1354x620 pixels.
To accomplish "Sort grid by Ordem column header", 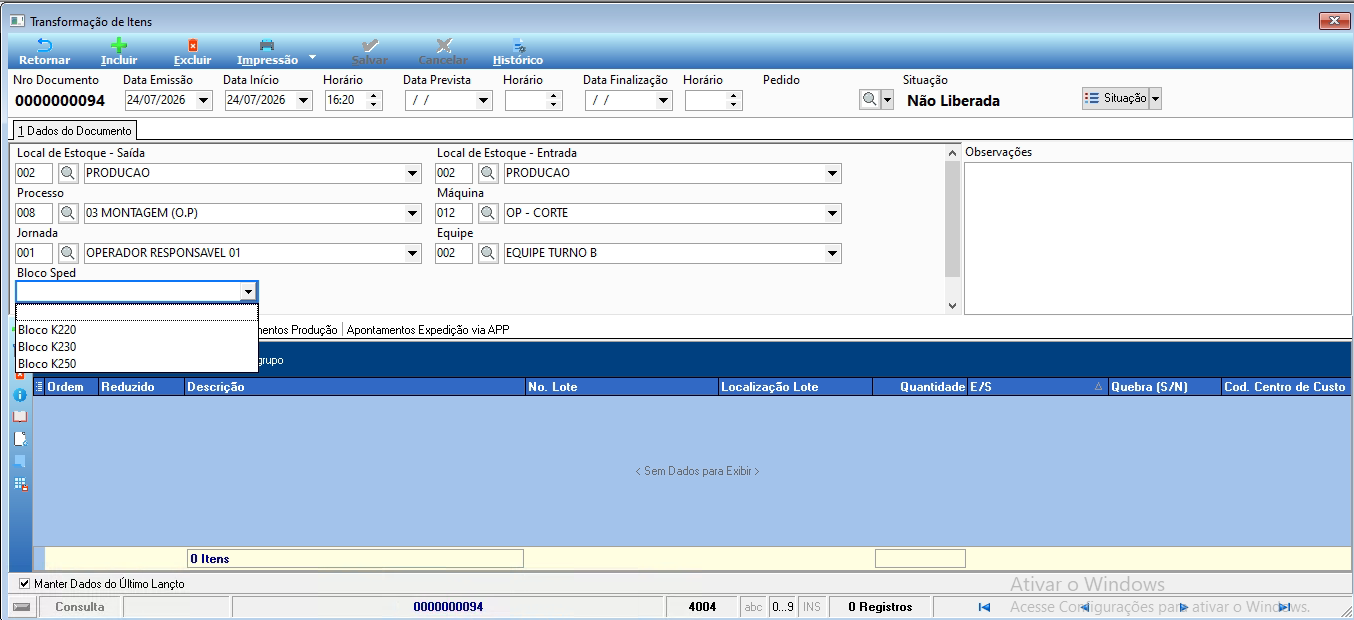I will coord(72,386).
